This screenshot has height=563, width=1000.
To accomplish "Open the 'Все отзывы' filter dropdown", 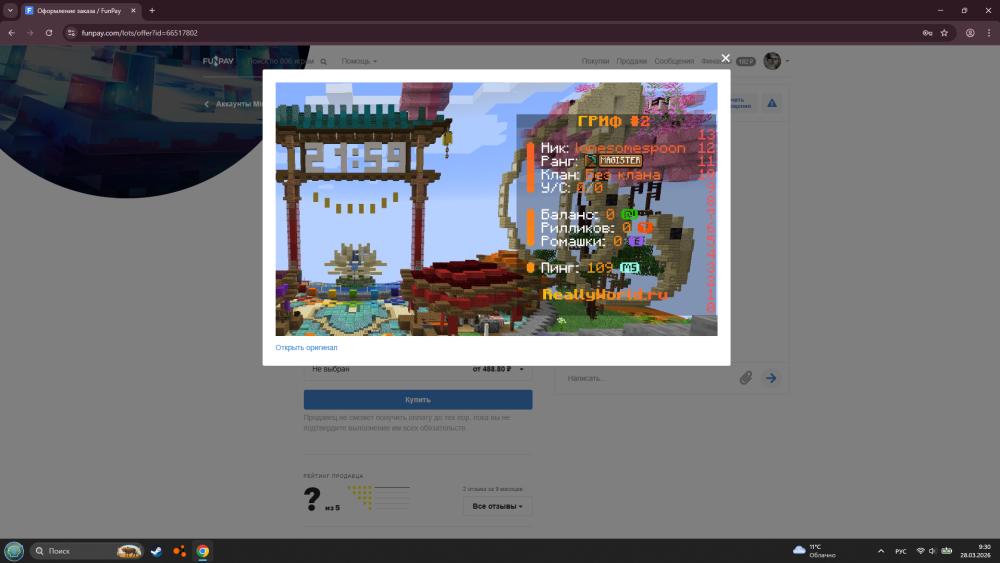I will point(497,506).
